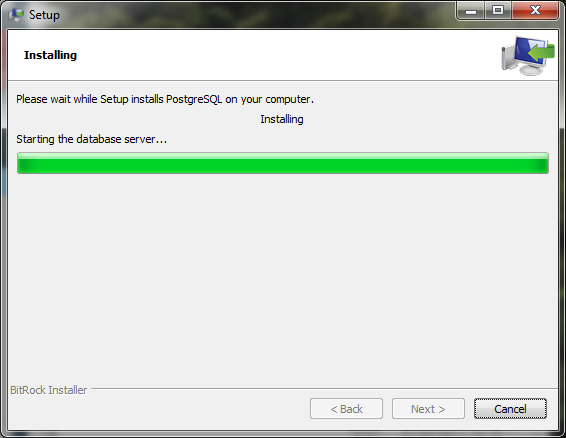
Task: Click the white header banner area
Action: coord(253,55)
